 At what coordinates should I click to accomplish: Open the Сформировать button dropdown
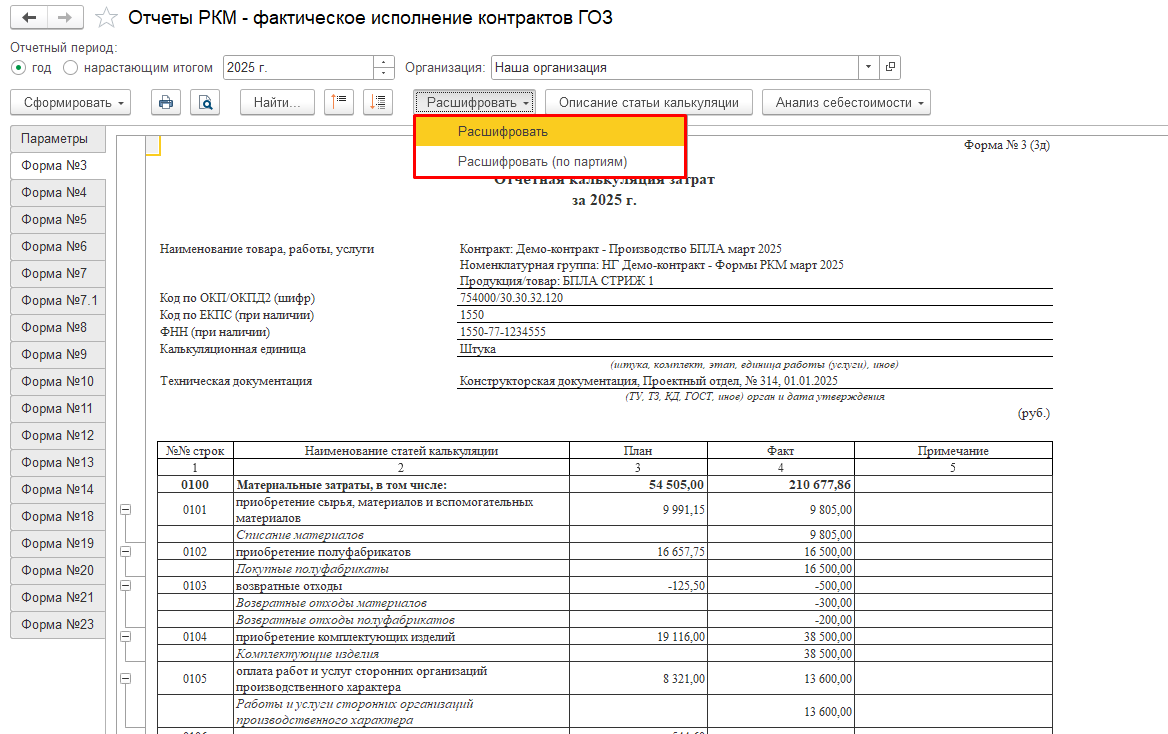71,103
